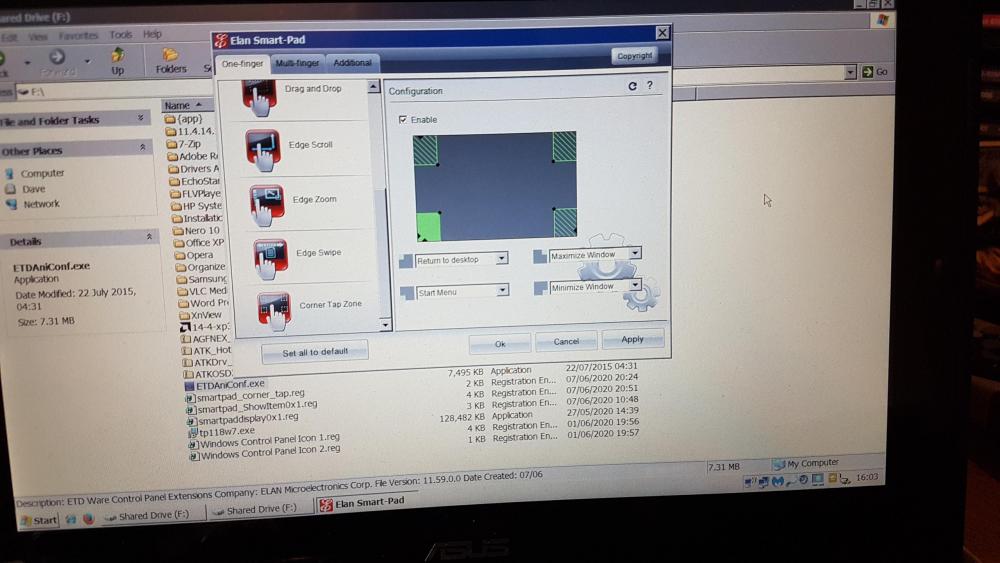Click the reset/refresh configuration icon
1000x563 pixels.
632,85
